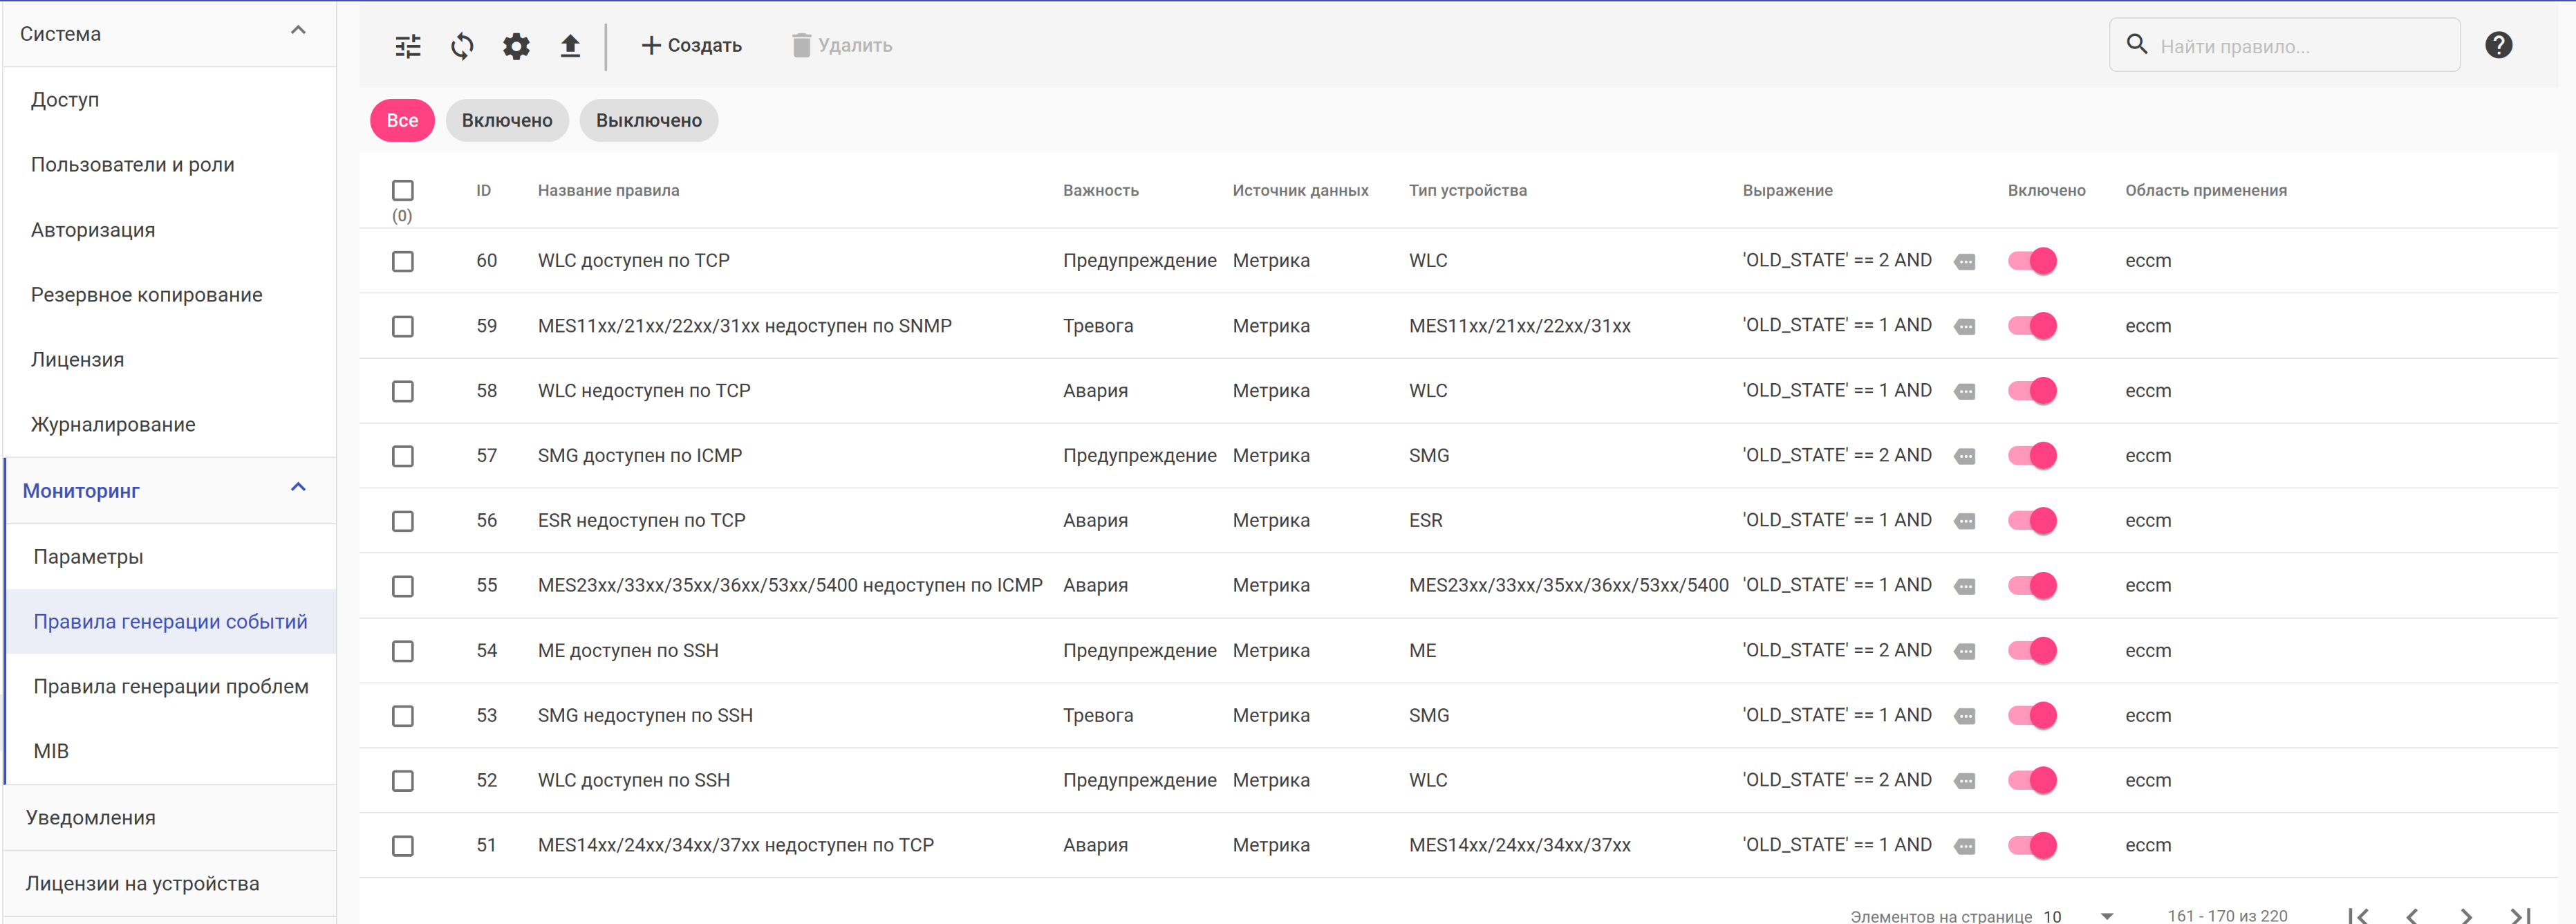The width and height of the screenshot is (2576, 924).
Task: Check the box for rule 56
Action: click(403, 521)
